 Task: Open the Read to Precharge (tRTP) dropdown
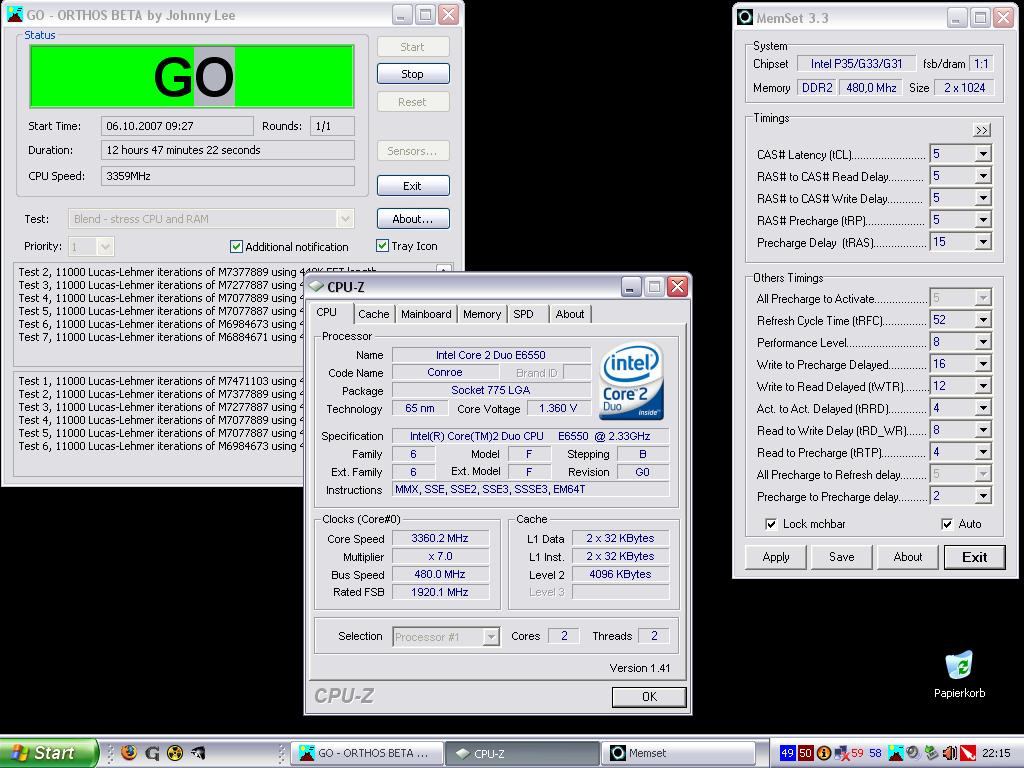pos(983,452)
